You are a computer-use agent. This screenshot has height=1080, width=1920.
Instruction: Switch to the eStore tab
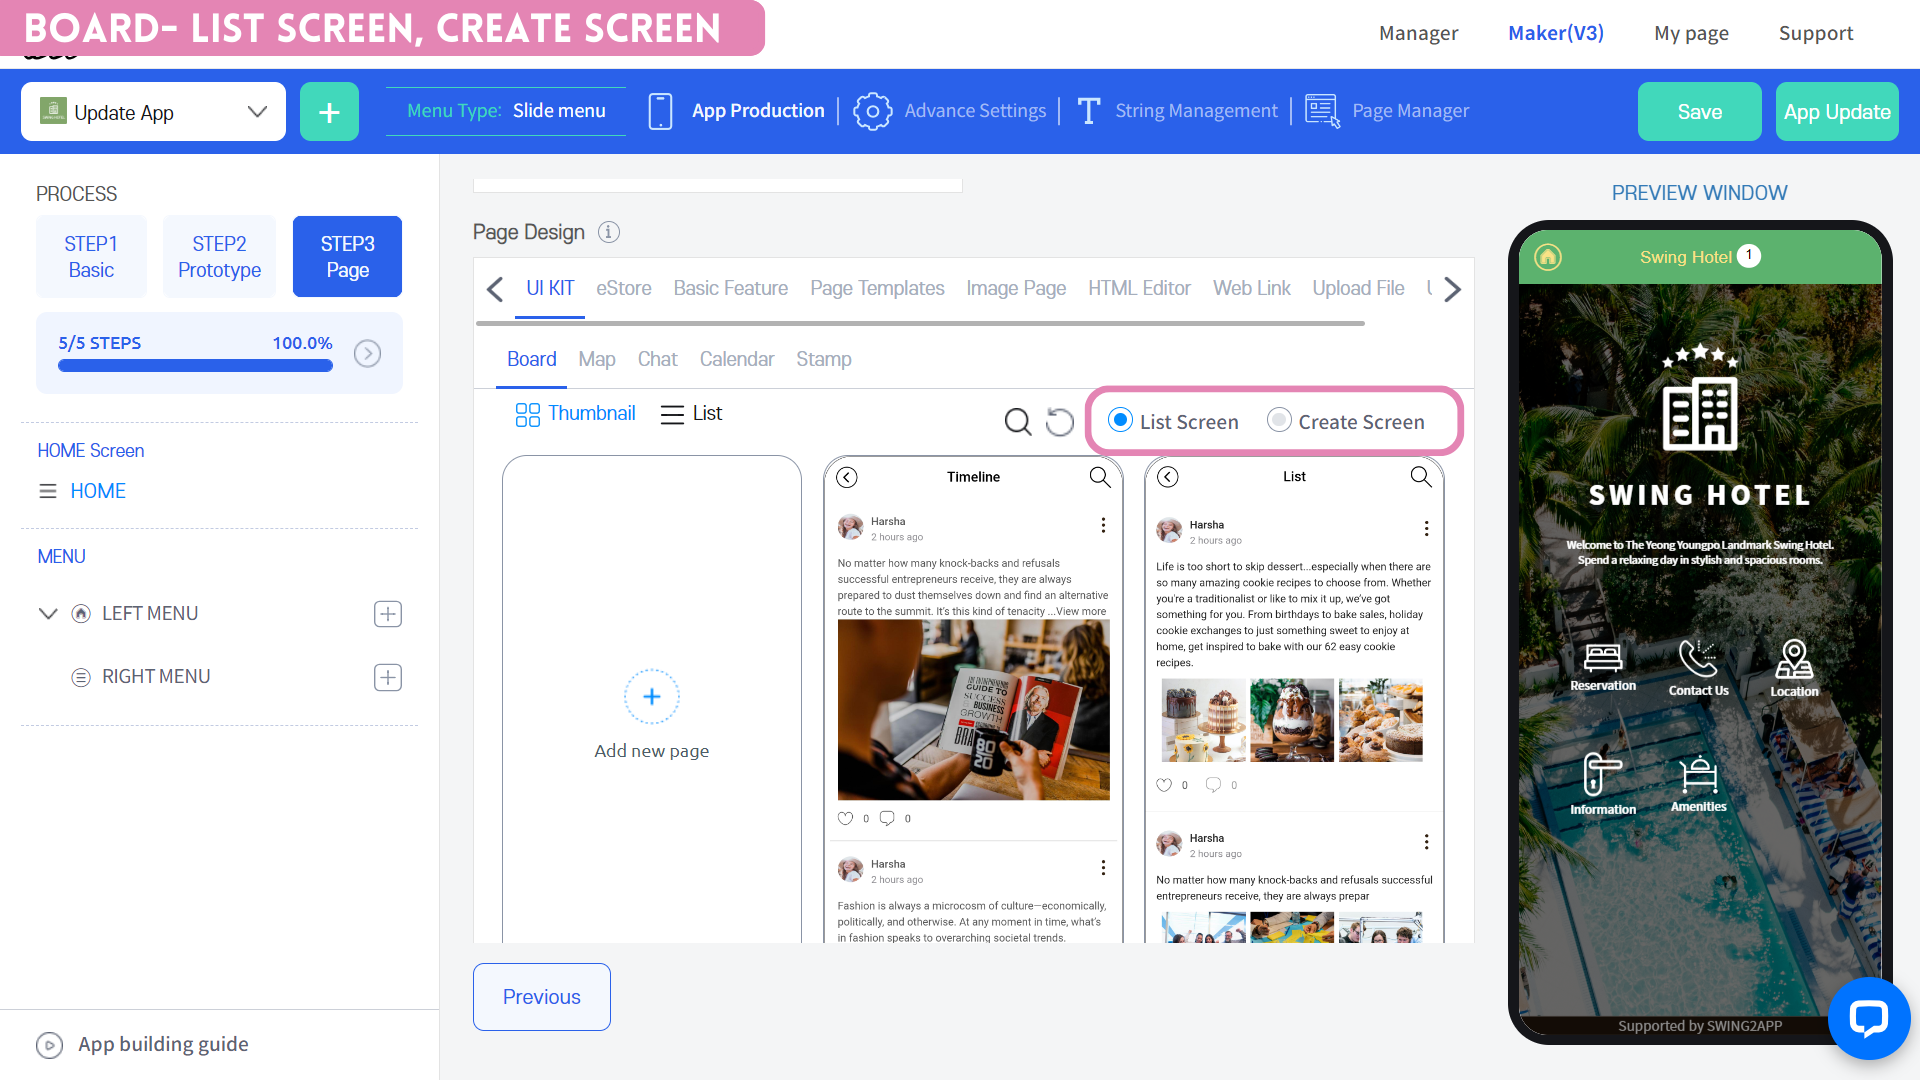pos(623,289)
